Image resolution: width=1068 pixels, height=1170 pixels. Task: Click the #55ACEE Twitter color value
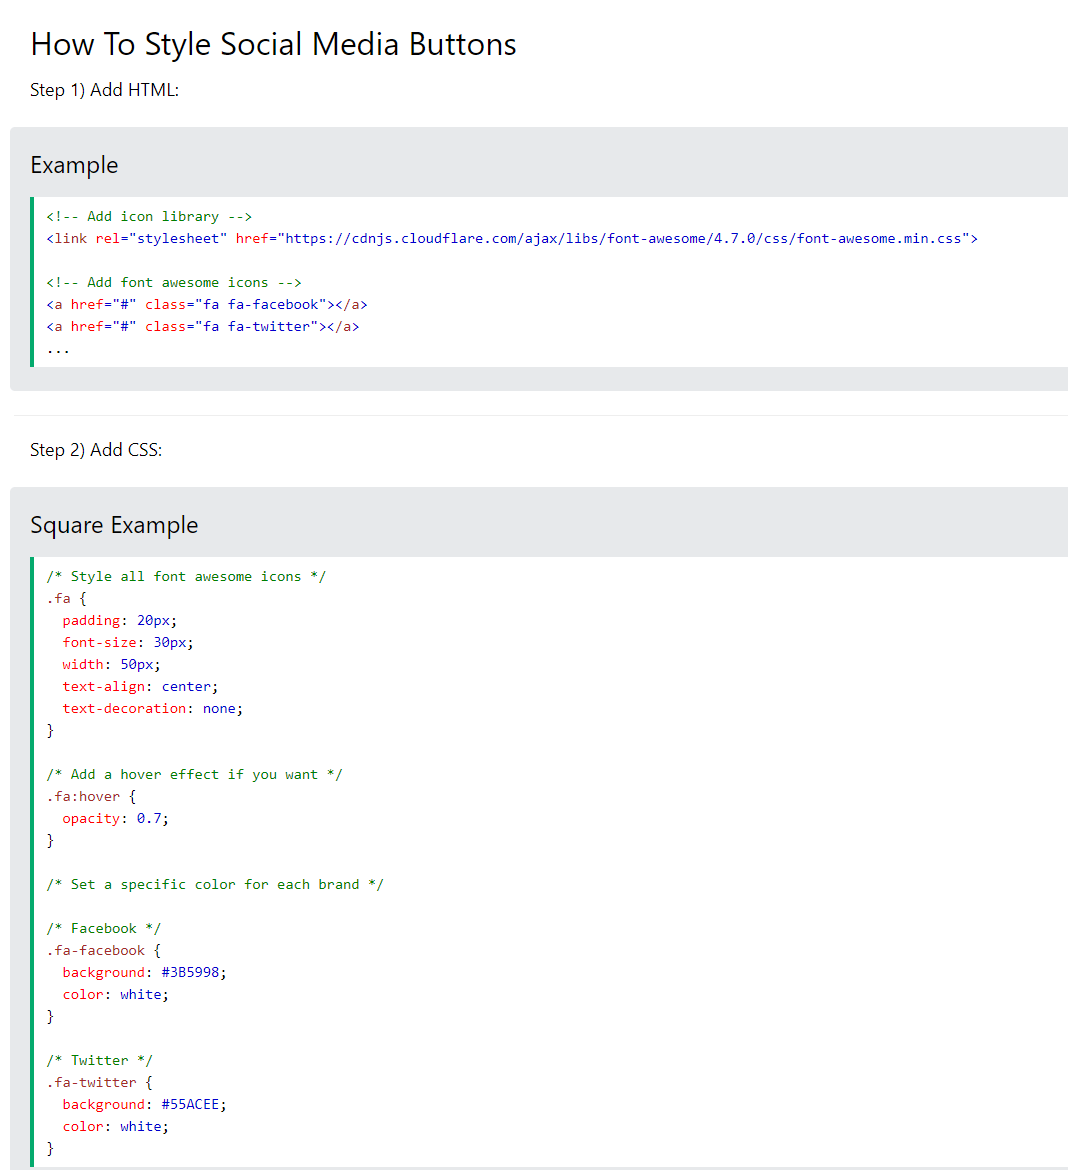click(x=190, y=1105)
